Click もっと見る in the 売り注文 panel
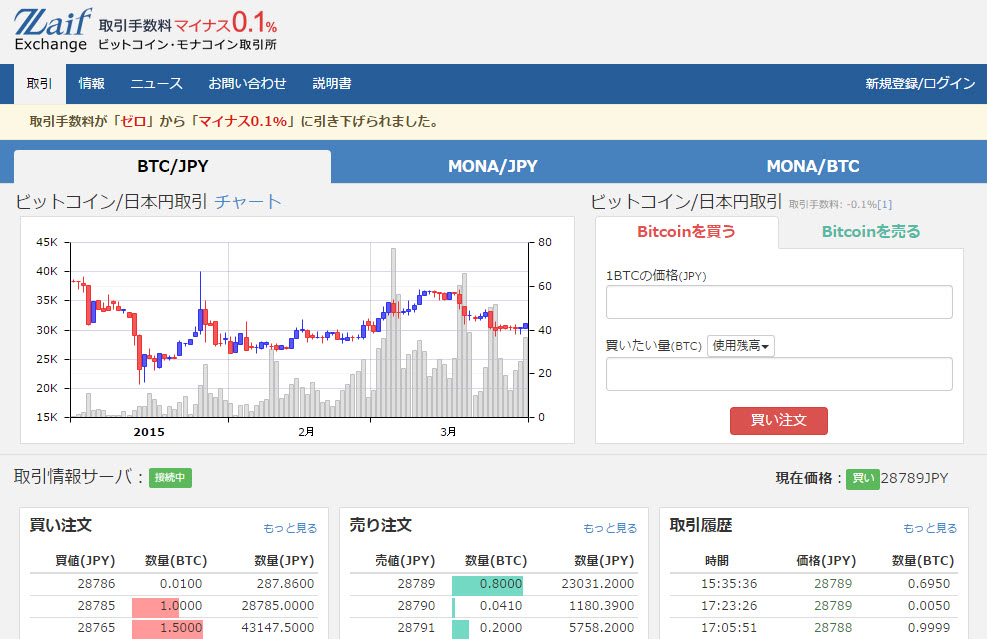987x639 pixels. pos(610,528)
